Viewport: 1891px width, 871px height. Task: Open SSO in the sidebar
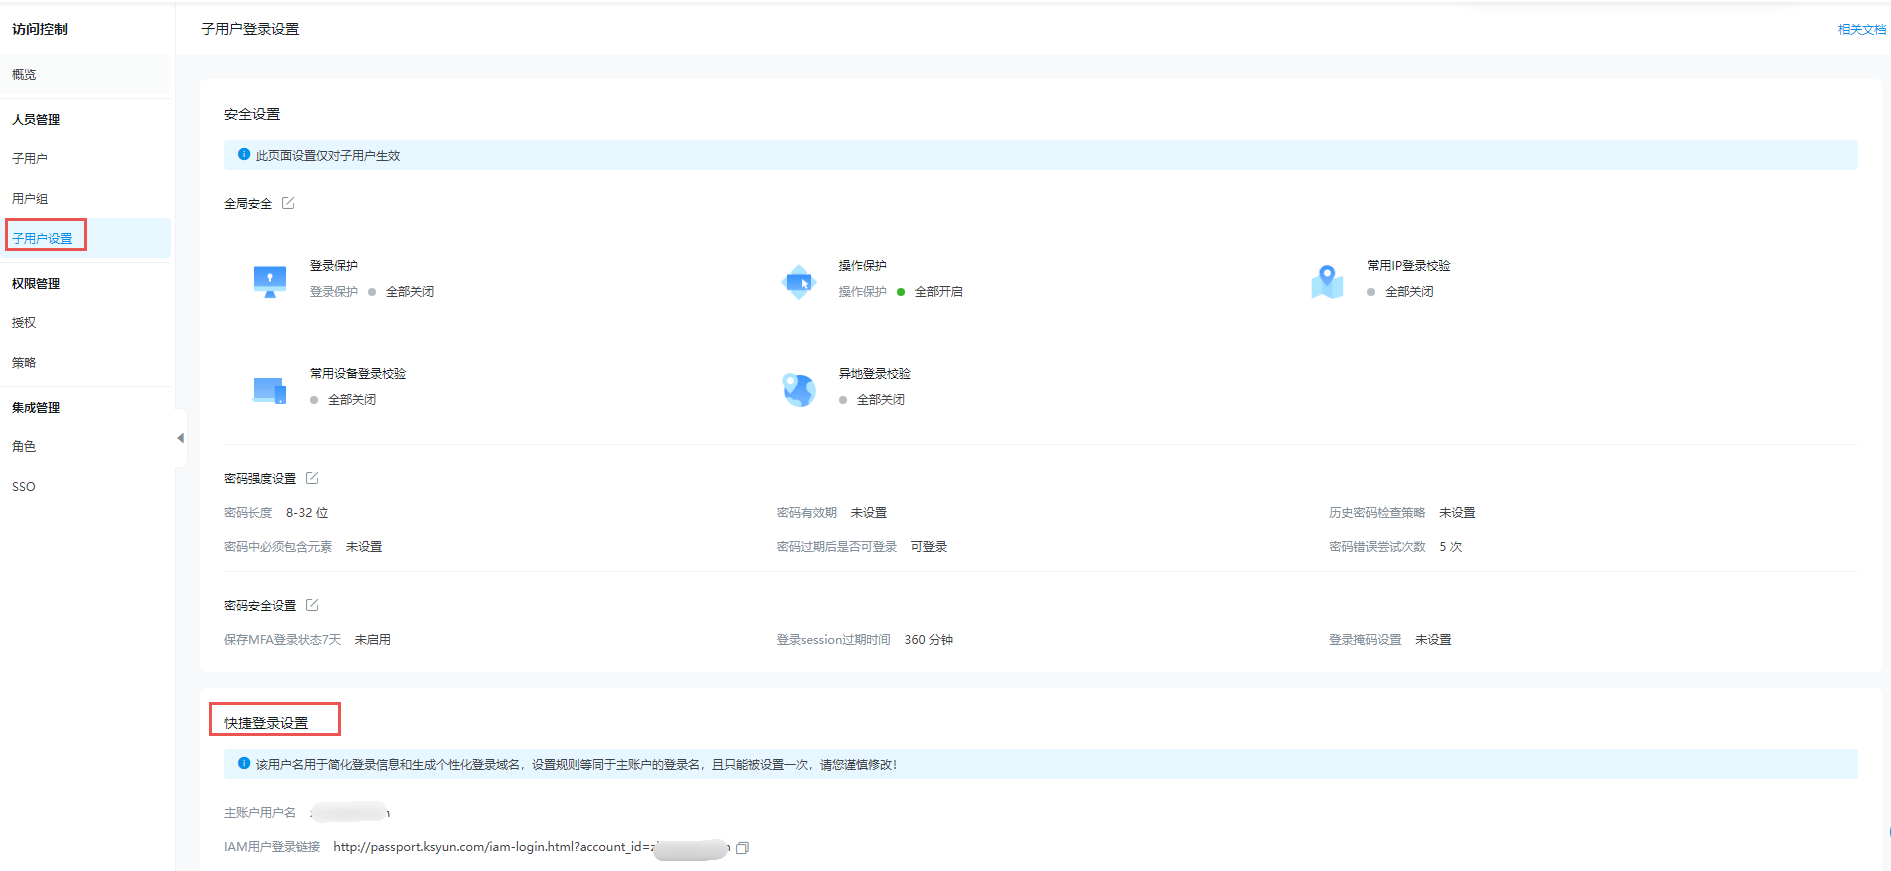tap(24, 487)
